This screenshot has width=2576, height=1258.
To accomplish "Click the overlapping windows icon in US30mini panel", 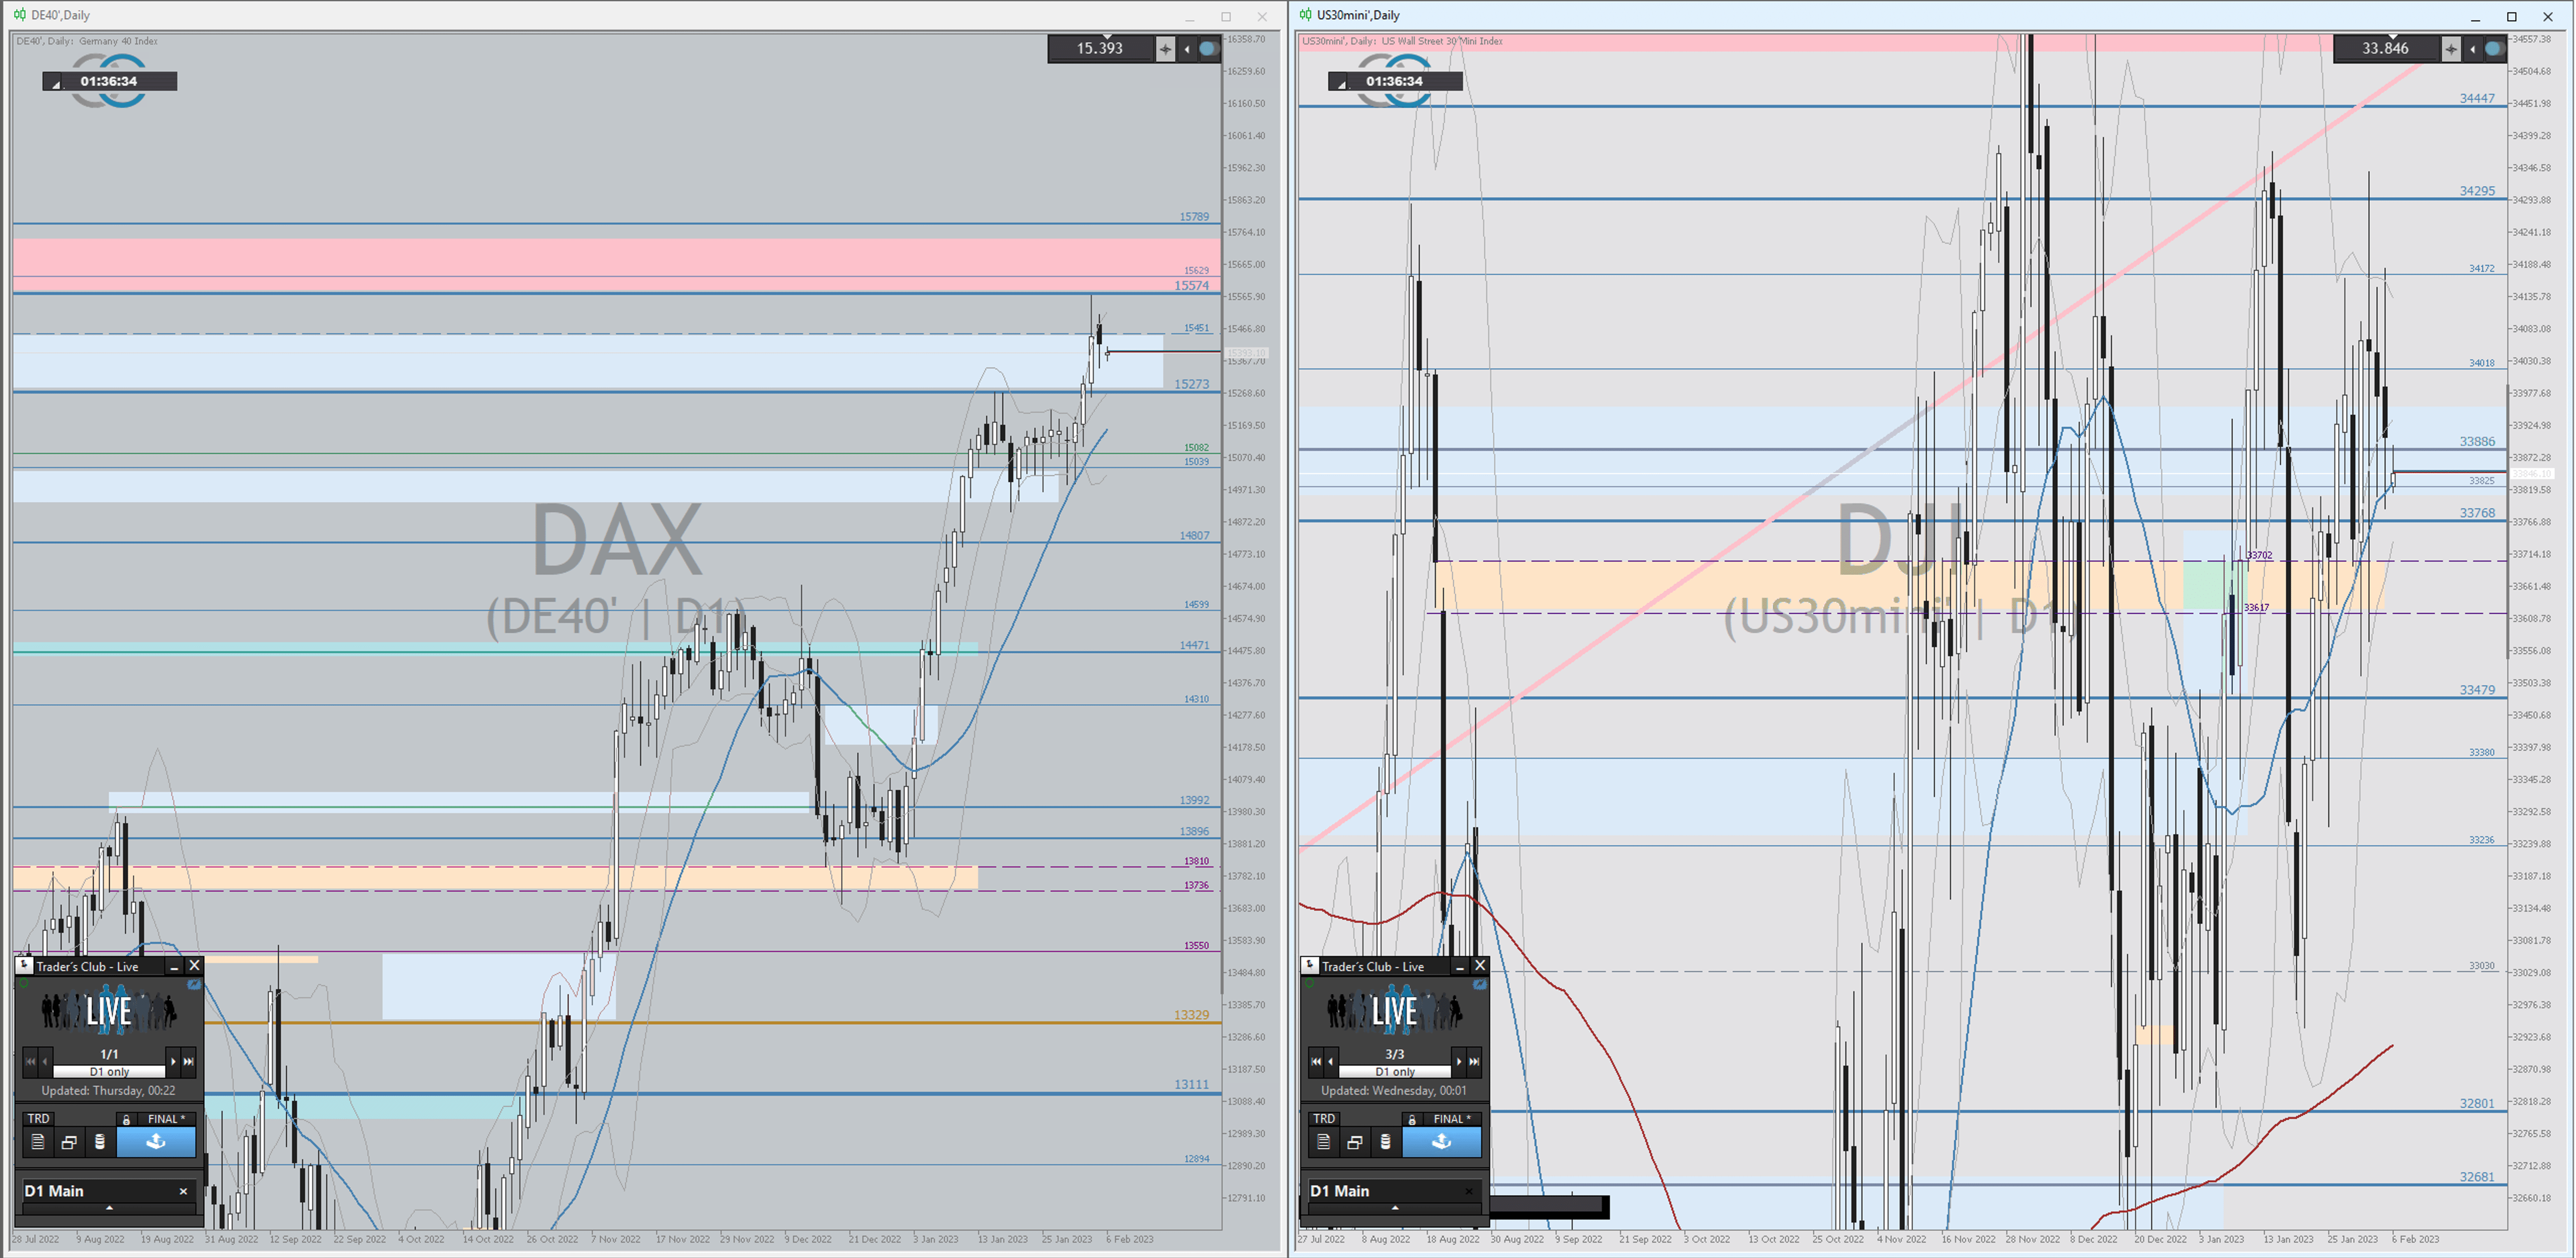I will pyautogui.click(x=1355, y=1141).
